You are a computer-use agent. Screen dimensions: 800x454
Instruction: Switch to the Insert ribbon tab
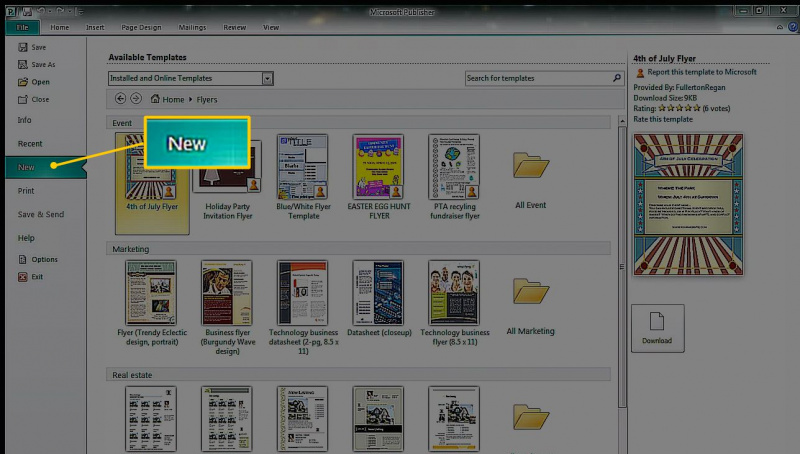95,27
